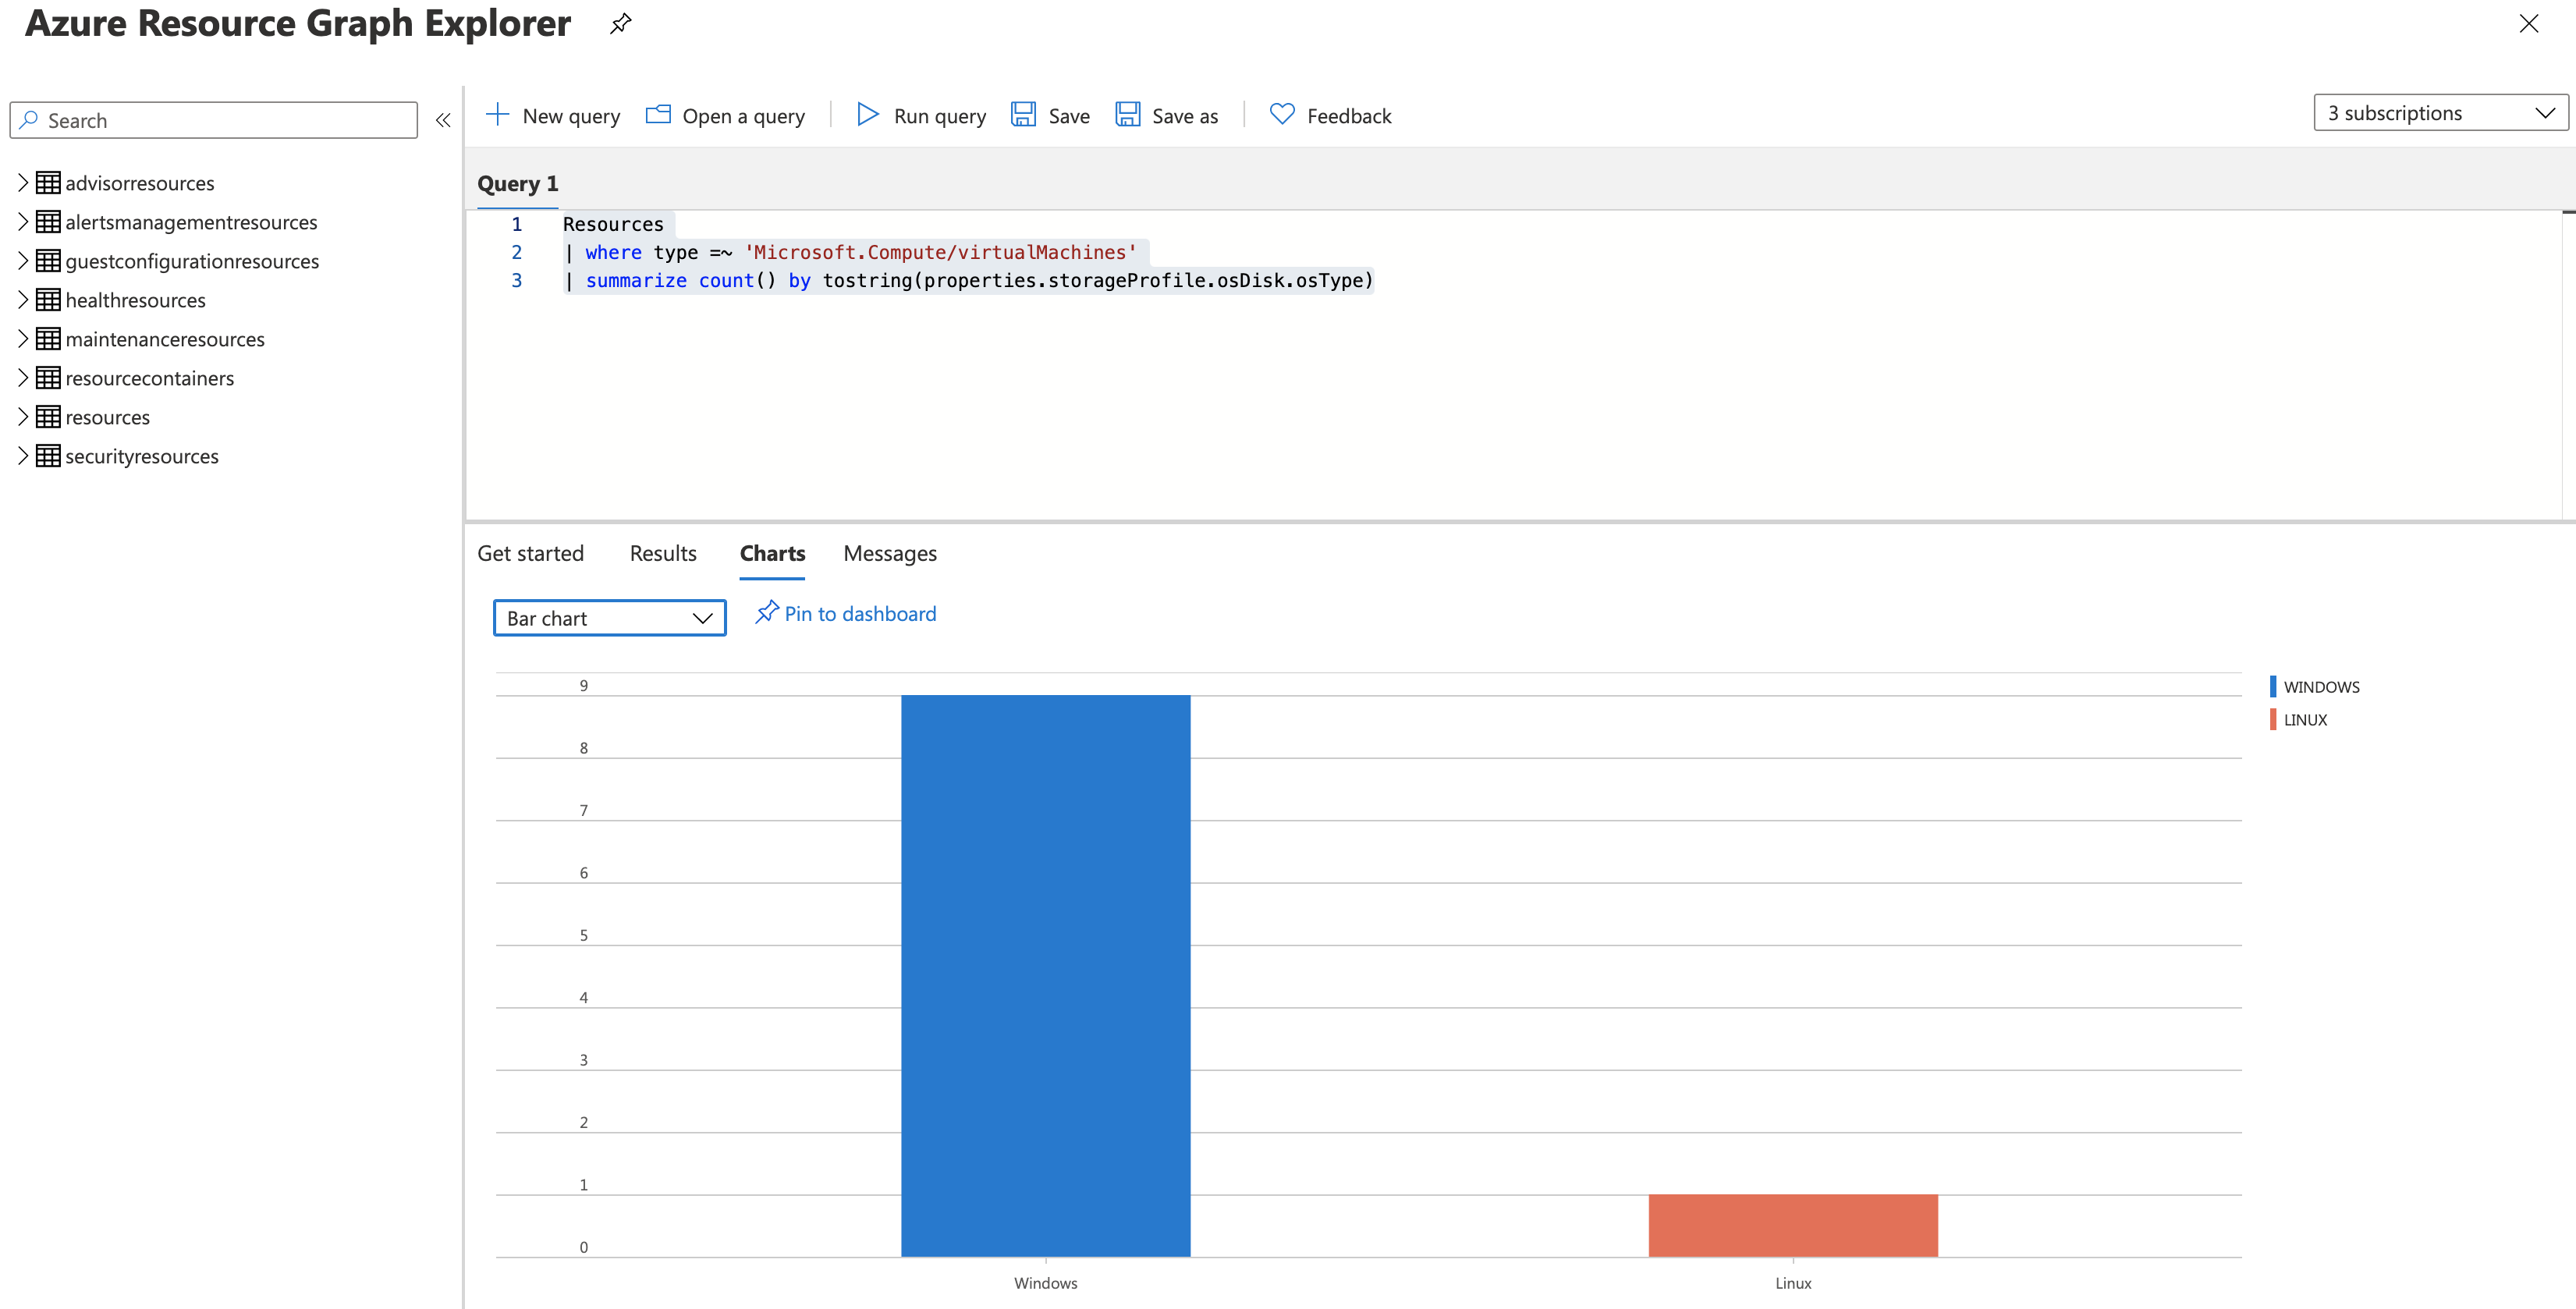This screenshot has width=2576, height=1309.
Task: Click the New query label
Action: [x=571, y=116]
